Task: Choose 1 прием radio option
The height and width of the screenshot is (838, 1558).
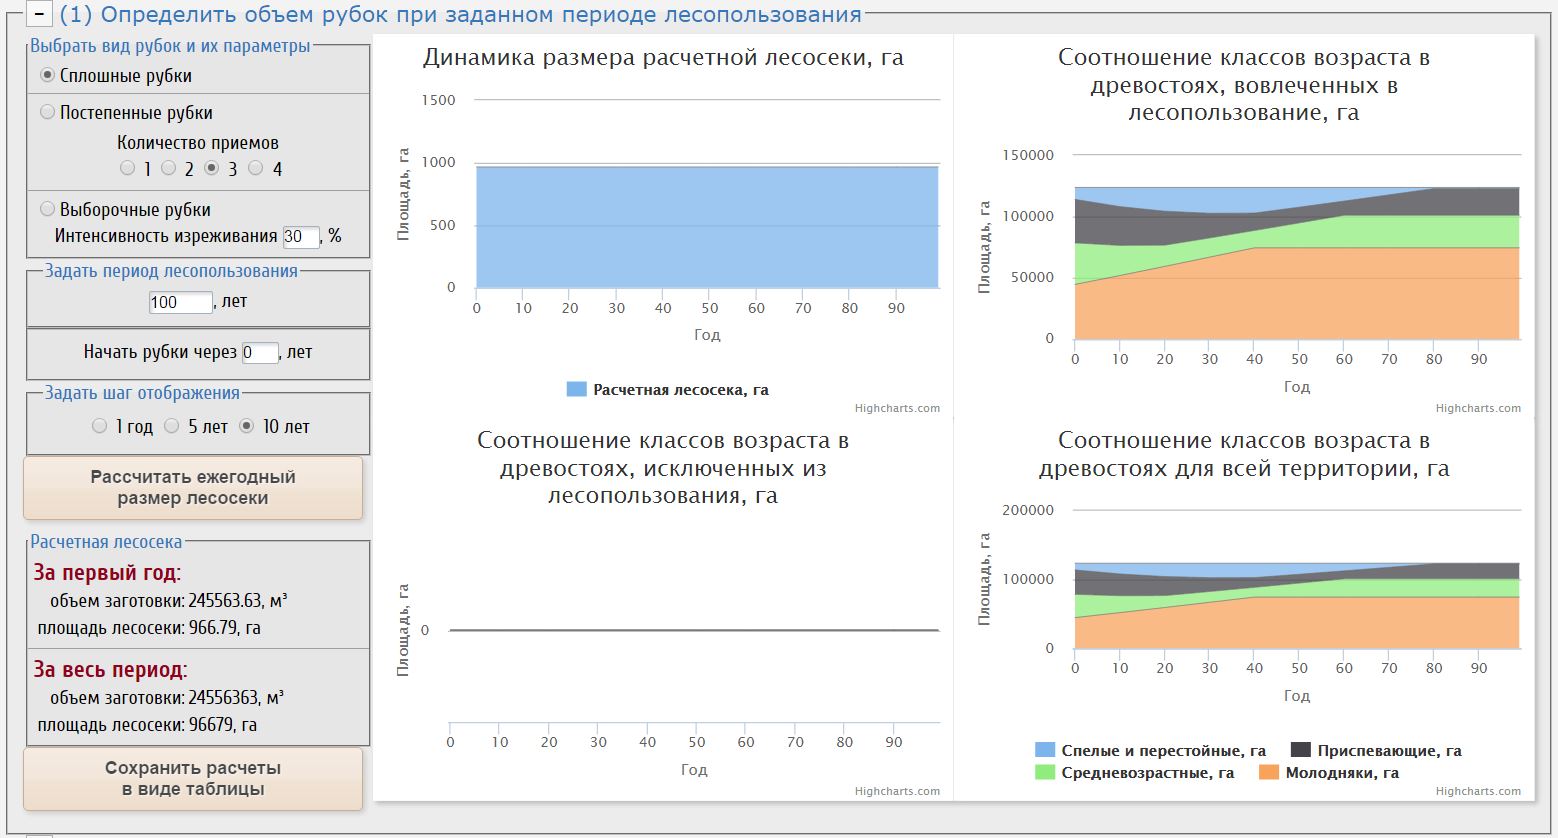Action: [127, 168]
